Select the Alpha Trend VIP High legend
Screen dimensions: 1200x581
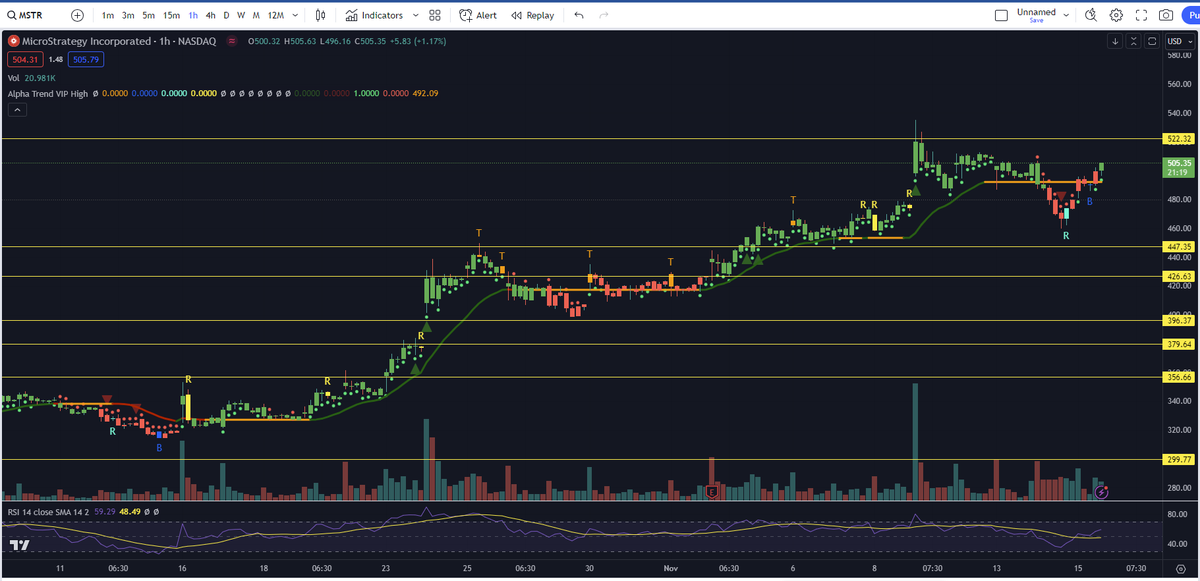[x=47, y=93]
